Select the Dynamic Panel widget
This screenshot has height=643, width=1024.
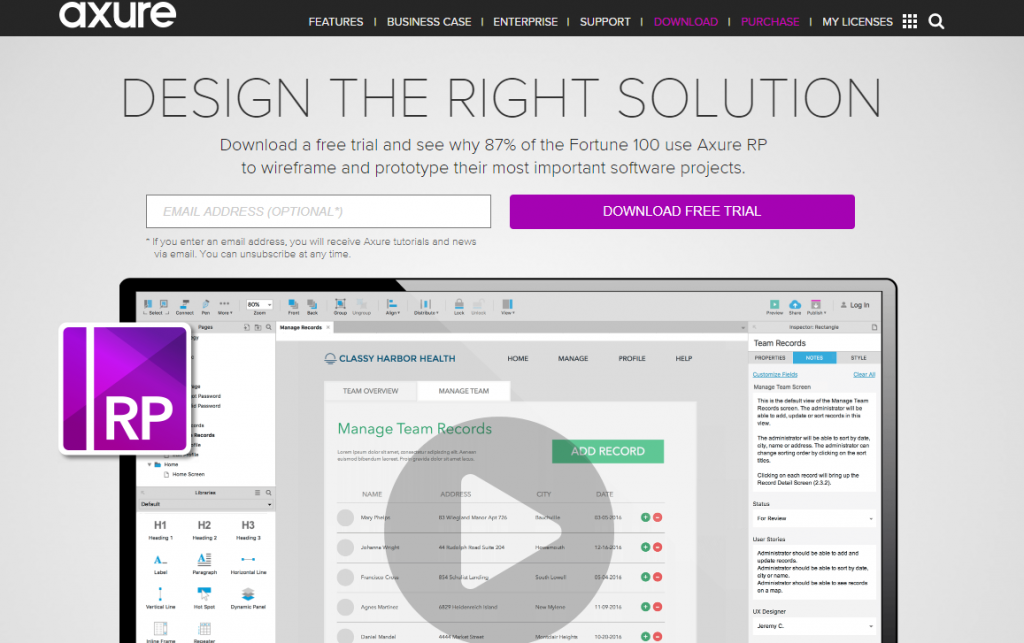click(x=247, y=593)
